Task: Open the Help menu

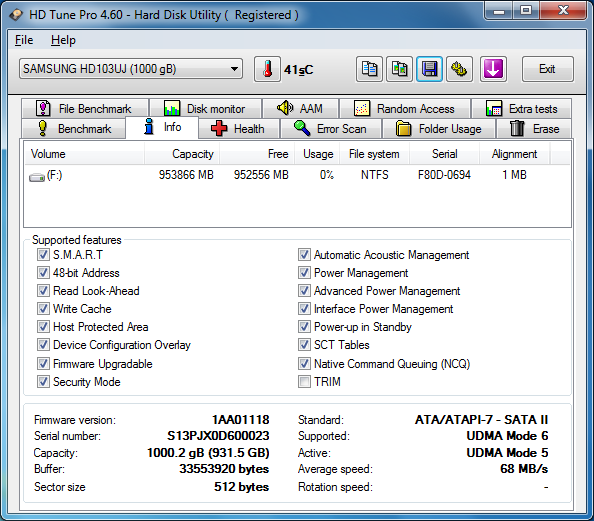Action: pos(63,40)
